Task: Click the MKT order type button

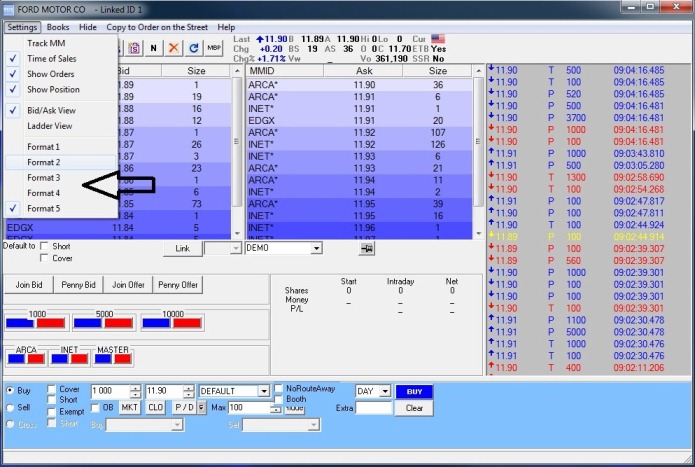Action: coord(129,407)
